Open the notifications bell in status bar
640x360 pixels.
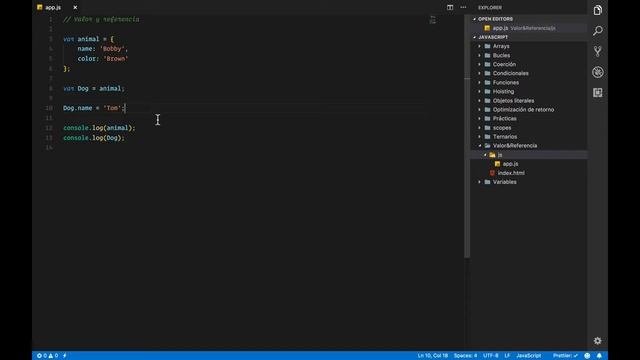599,356
